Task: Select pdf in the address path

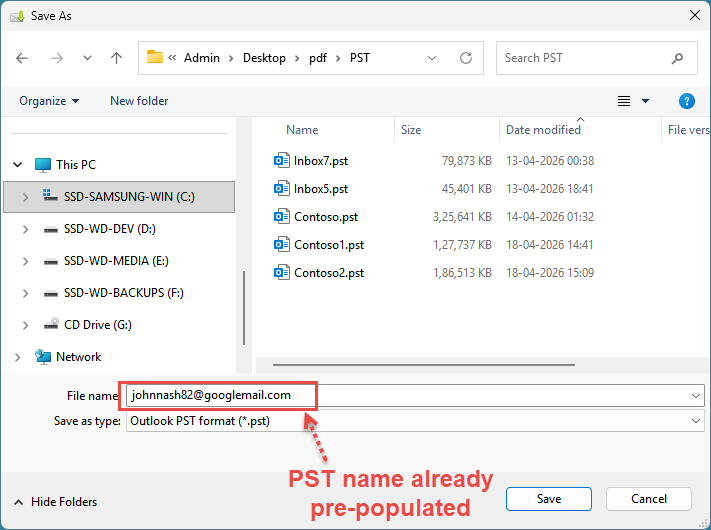Action: [318, 58]
